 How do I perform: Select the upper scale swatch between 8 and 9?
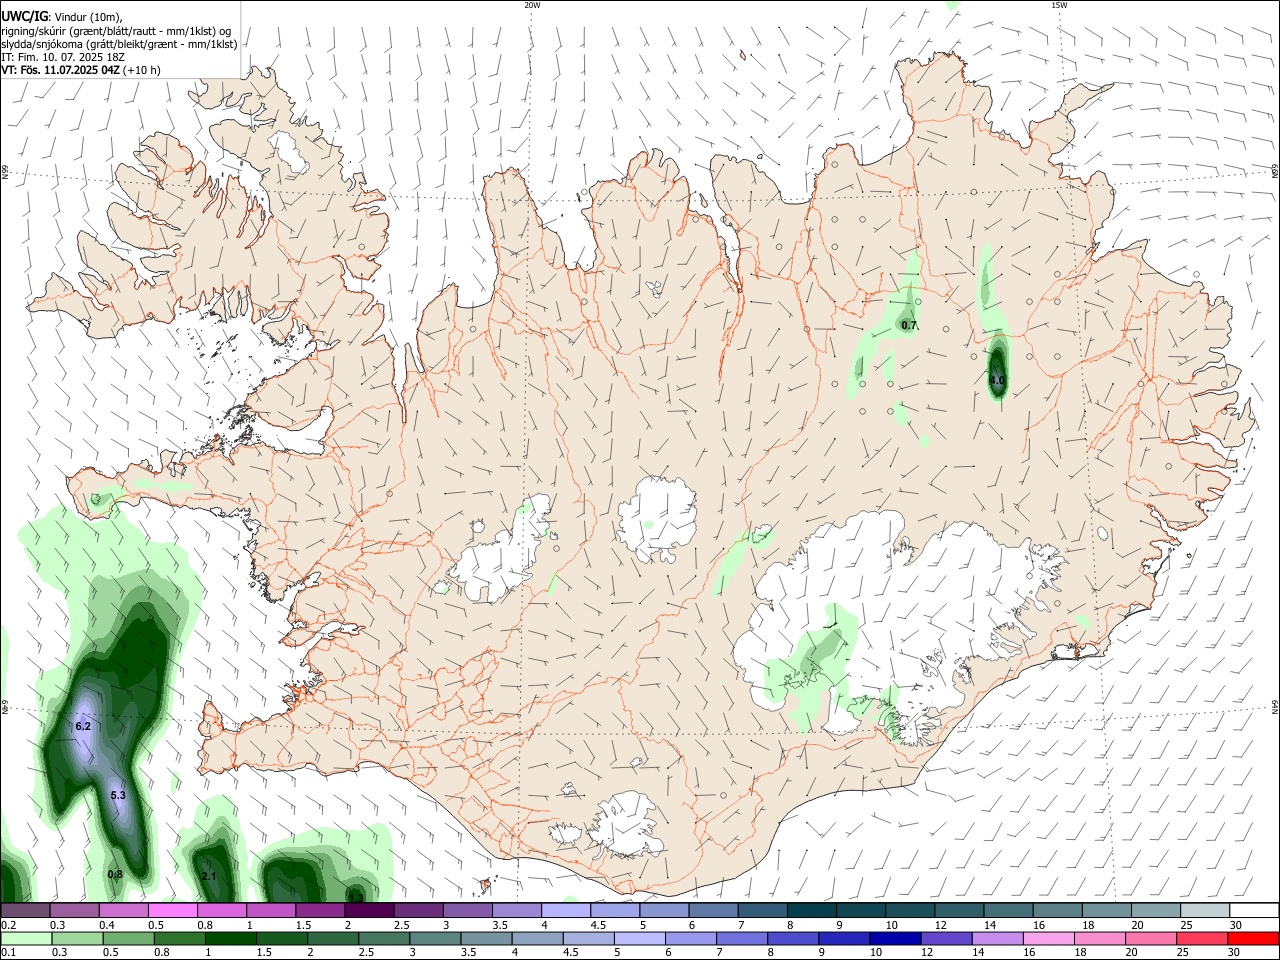tap(812, 911)
